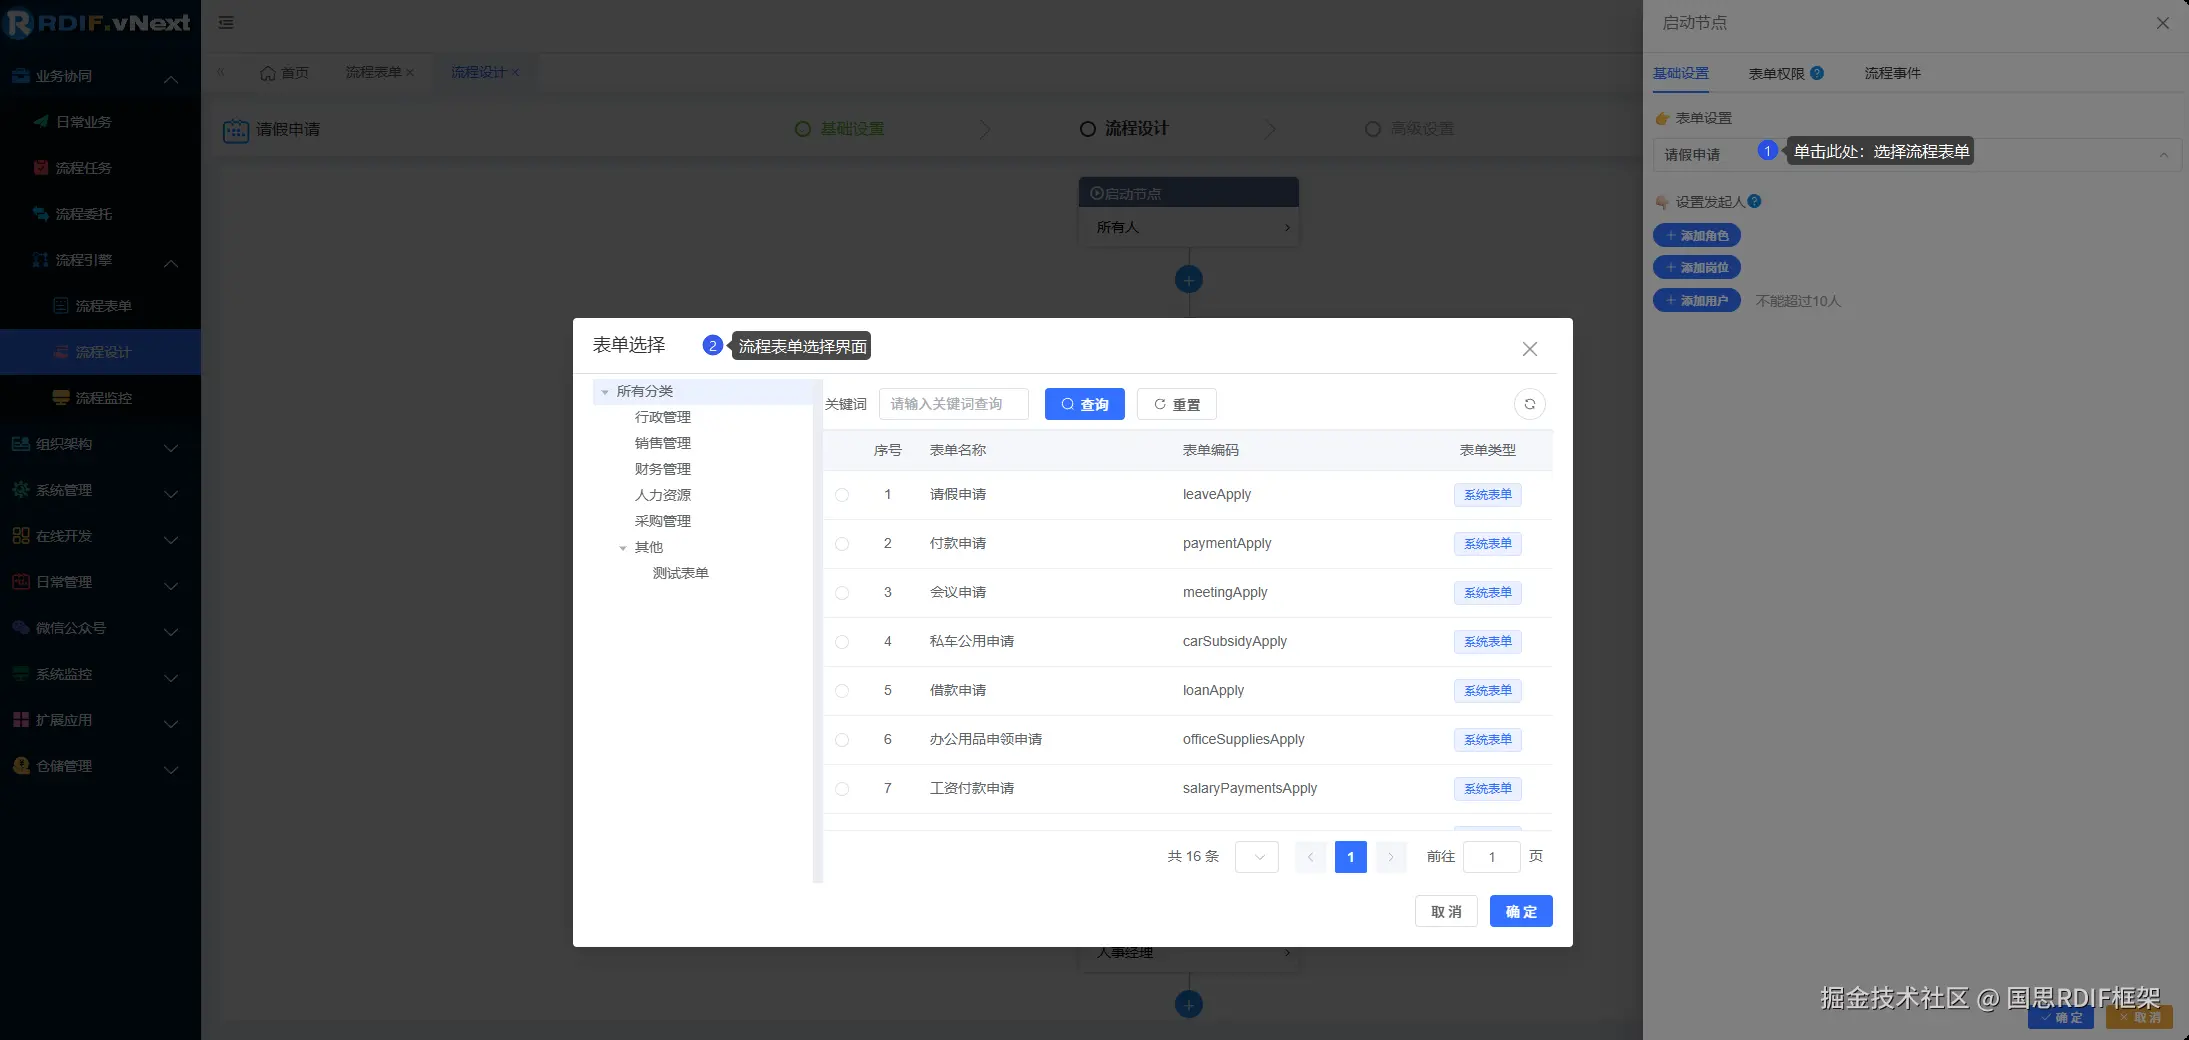Collapse sidebar with hamburger icon
Screen dimensions: 2189x1040
point(225,22)
